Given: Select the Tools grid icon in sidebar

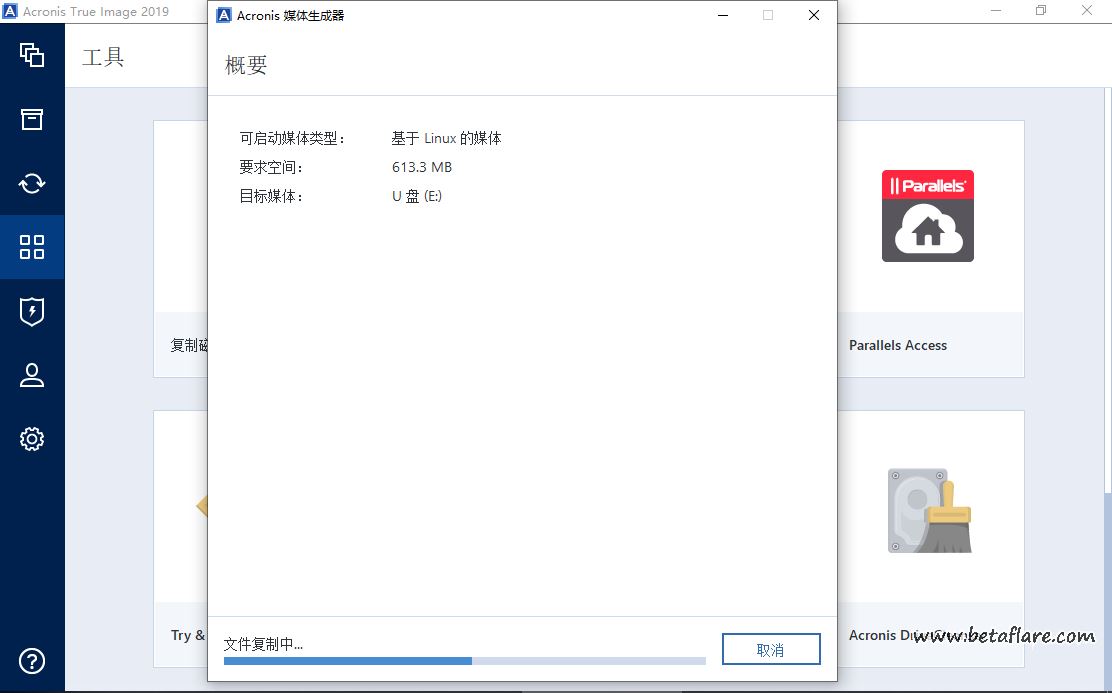Looking at the screenshot, I should coord(32,247).
